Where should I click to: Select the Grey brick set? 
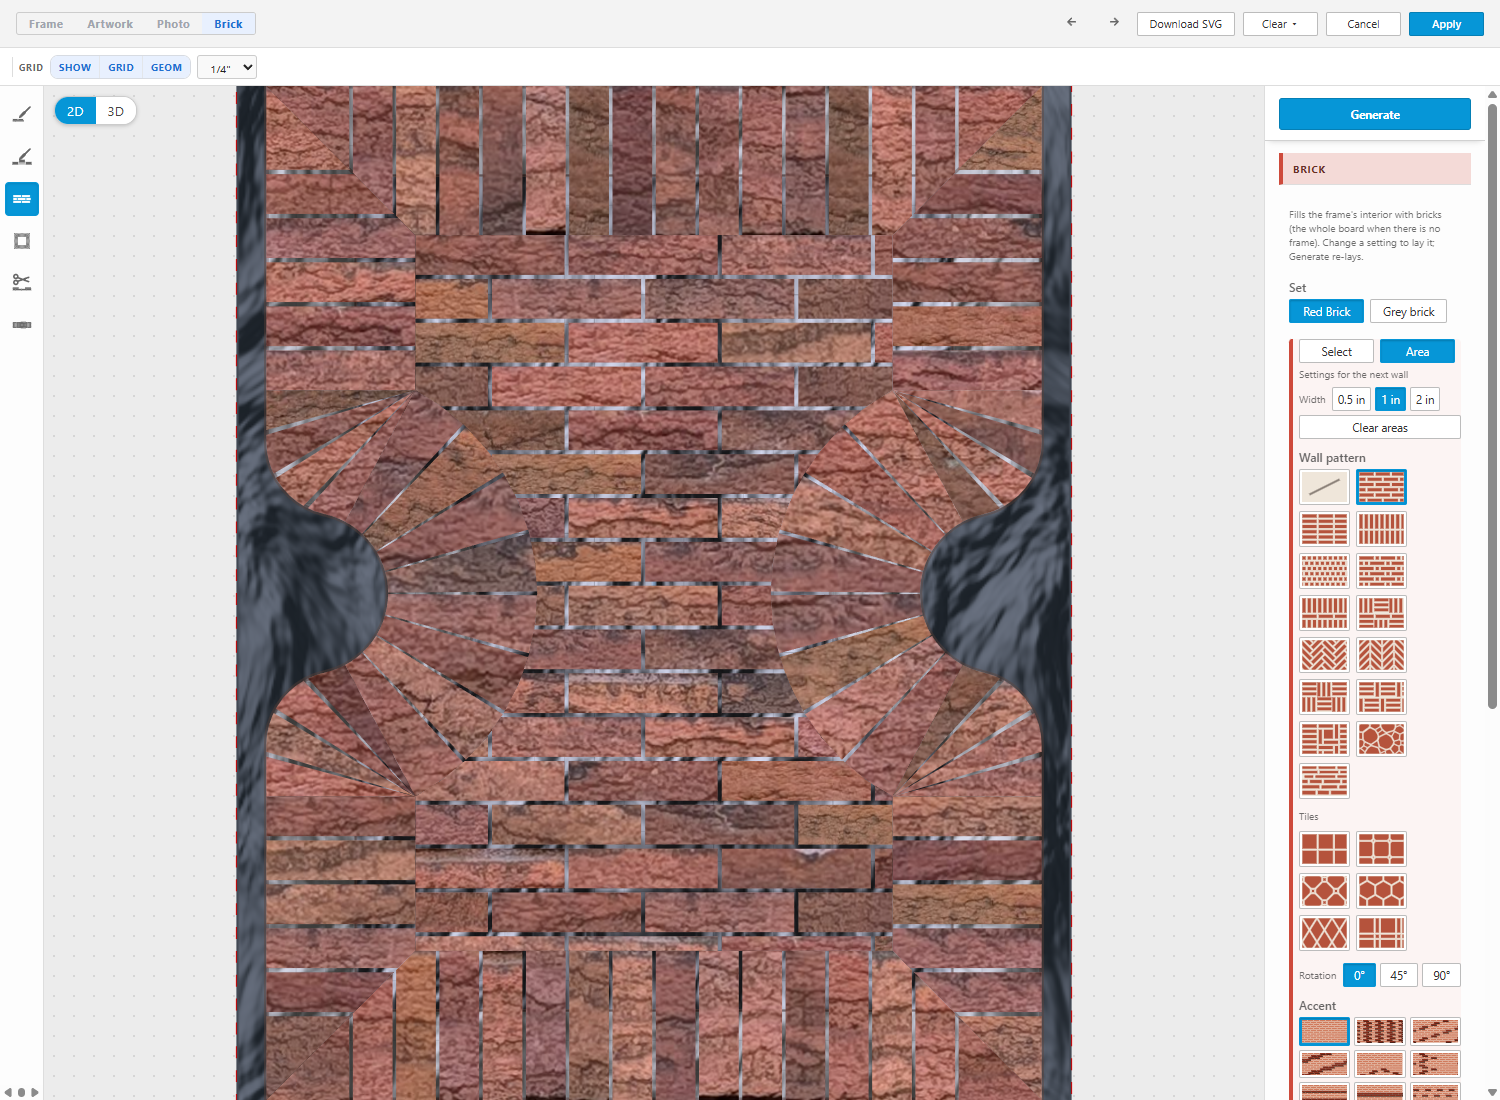(1408, 312)
